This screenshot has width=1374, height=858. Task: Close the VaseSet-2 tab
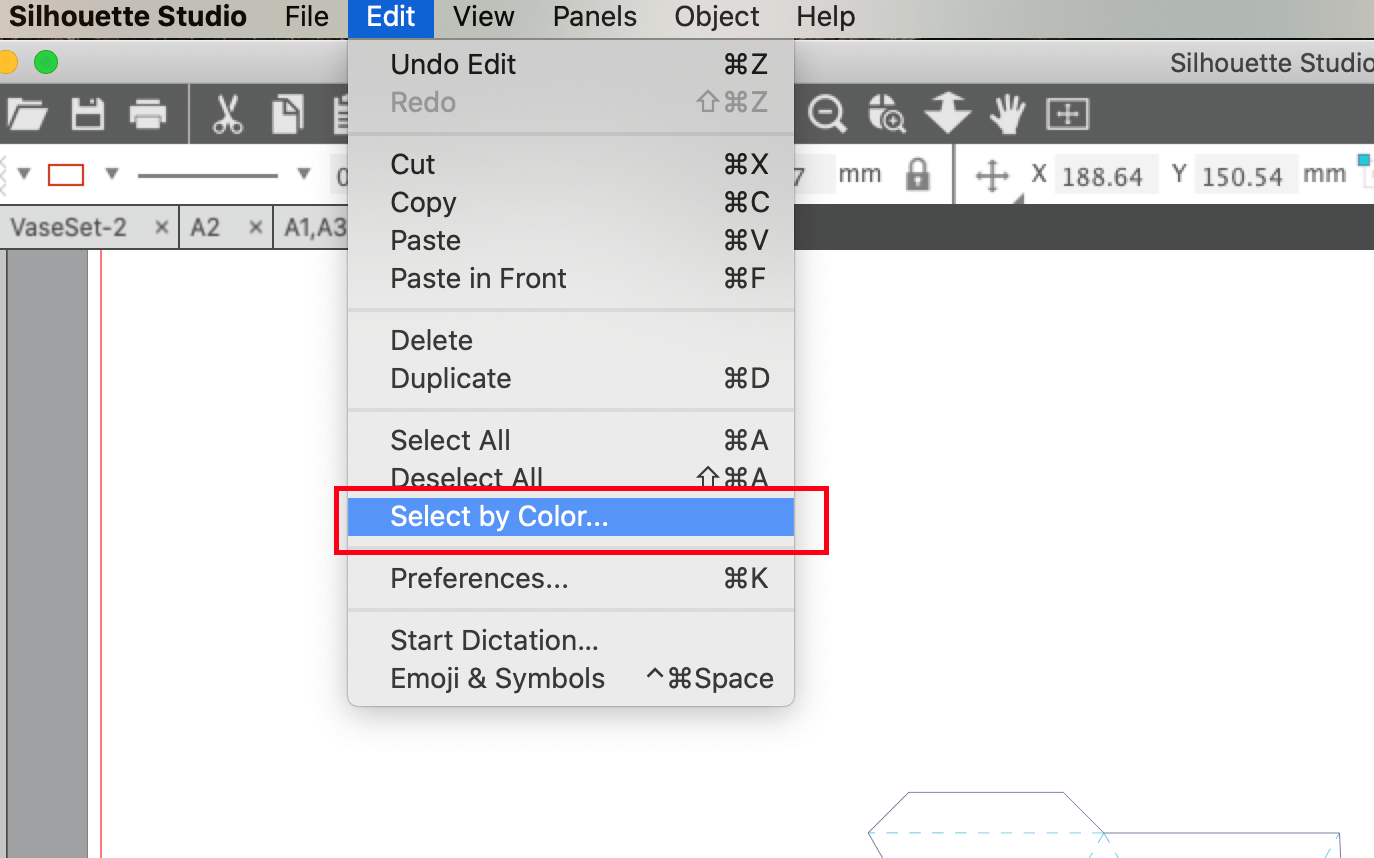tap(161, 228)
